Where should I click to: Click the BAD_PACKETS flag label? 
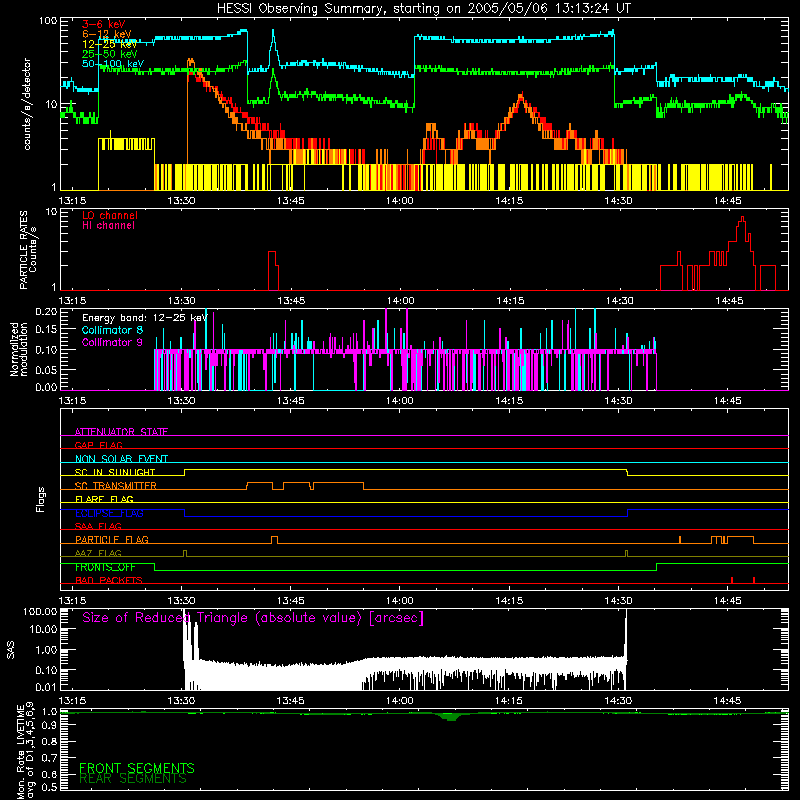click(x=109, y=580)
